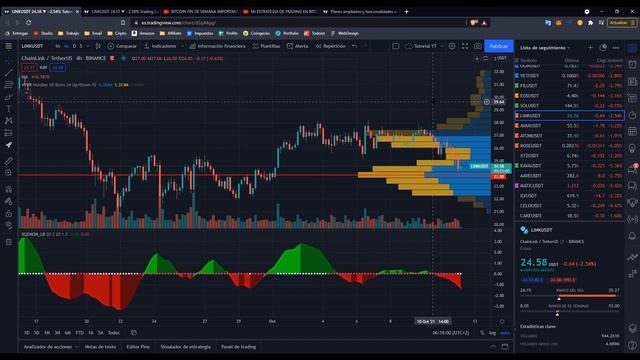
Task: Select the zoom in magnifier tool
Action: click(9, 173)
